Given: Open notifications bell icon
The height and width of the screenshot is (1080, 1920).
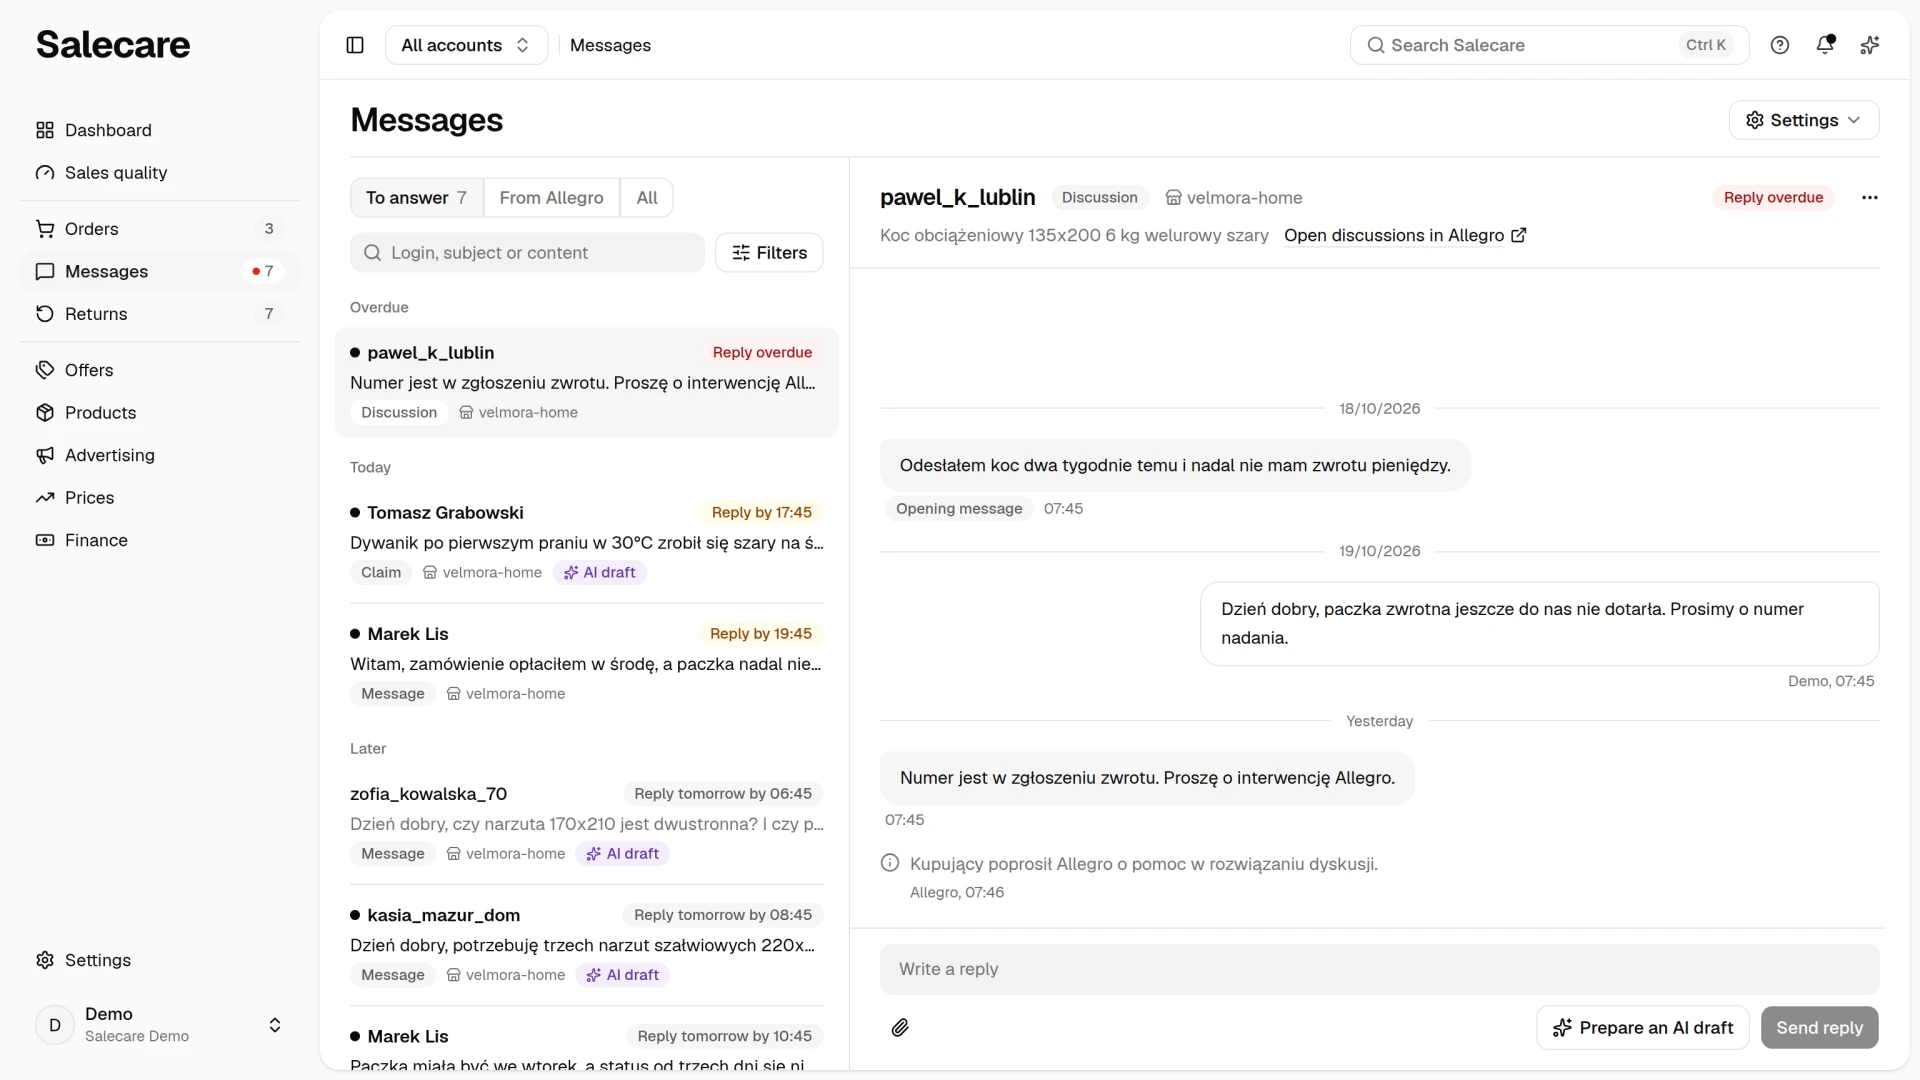Looking at the screenshot, I should coord(1825,45).
